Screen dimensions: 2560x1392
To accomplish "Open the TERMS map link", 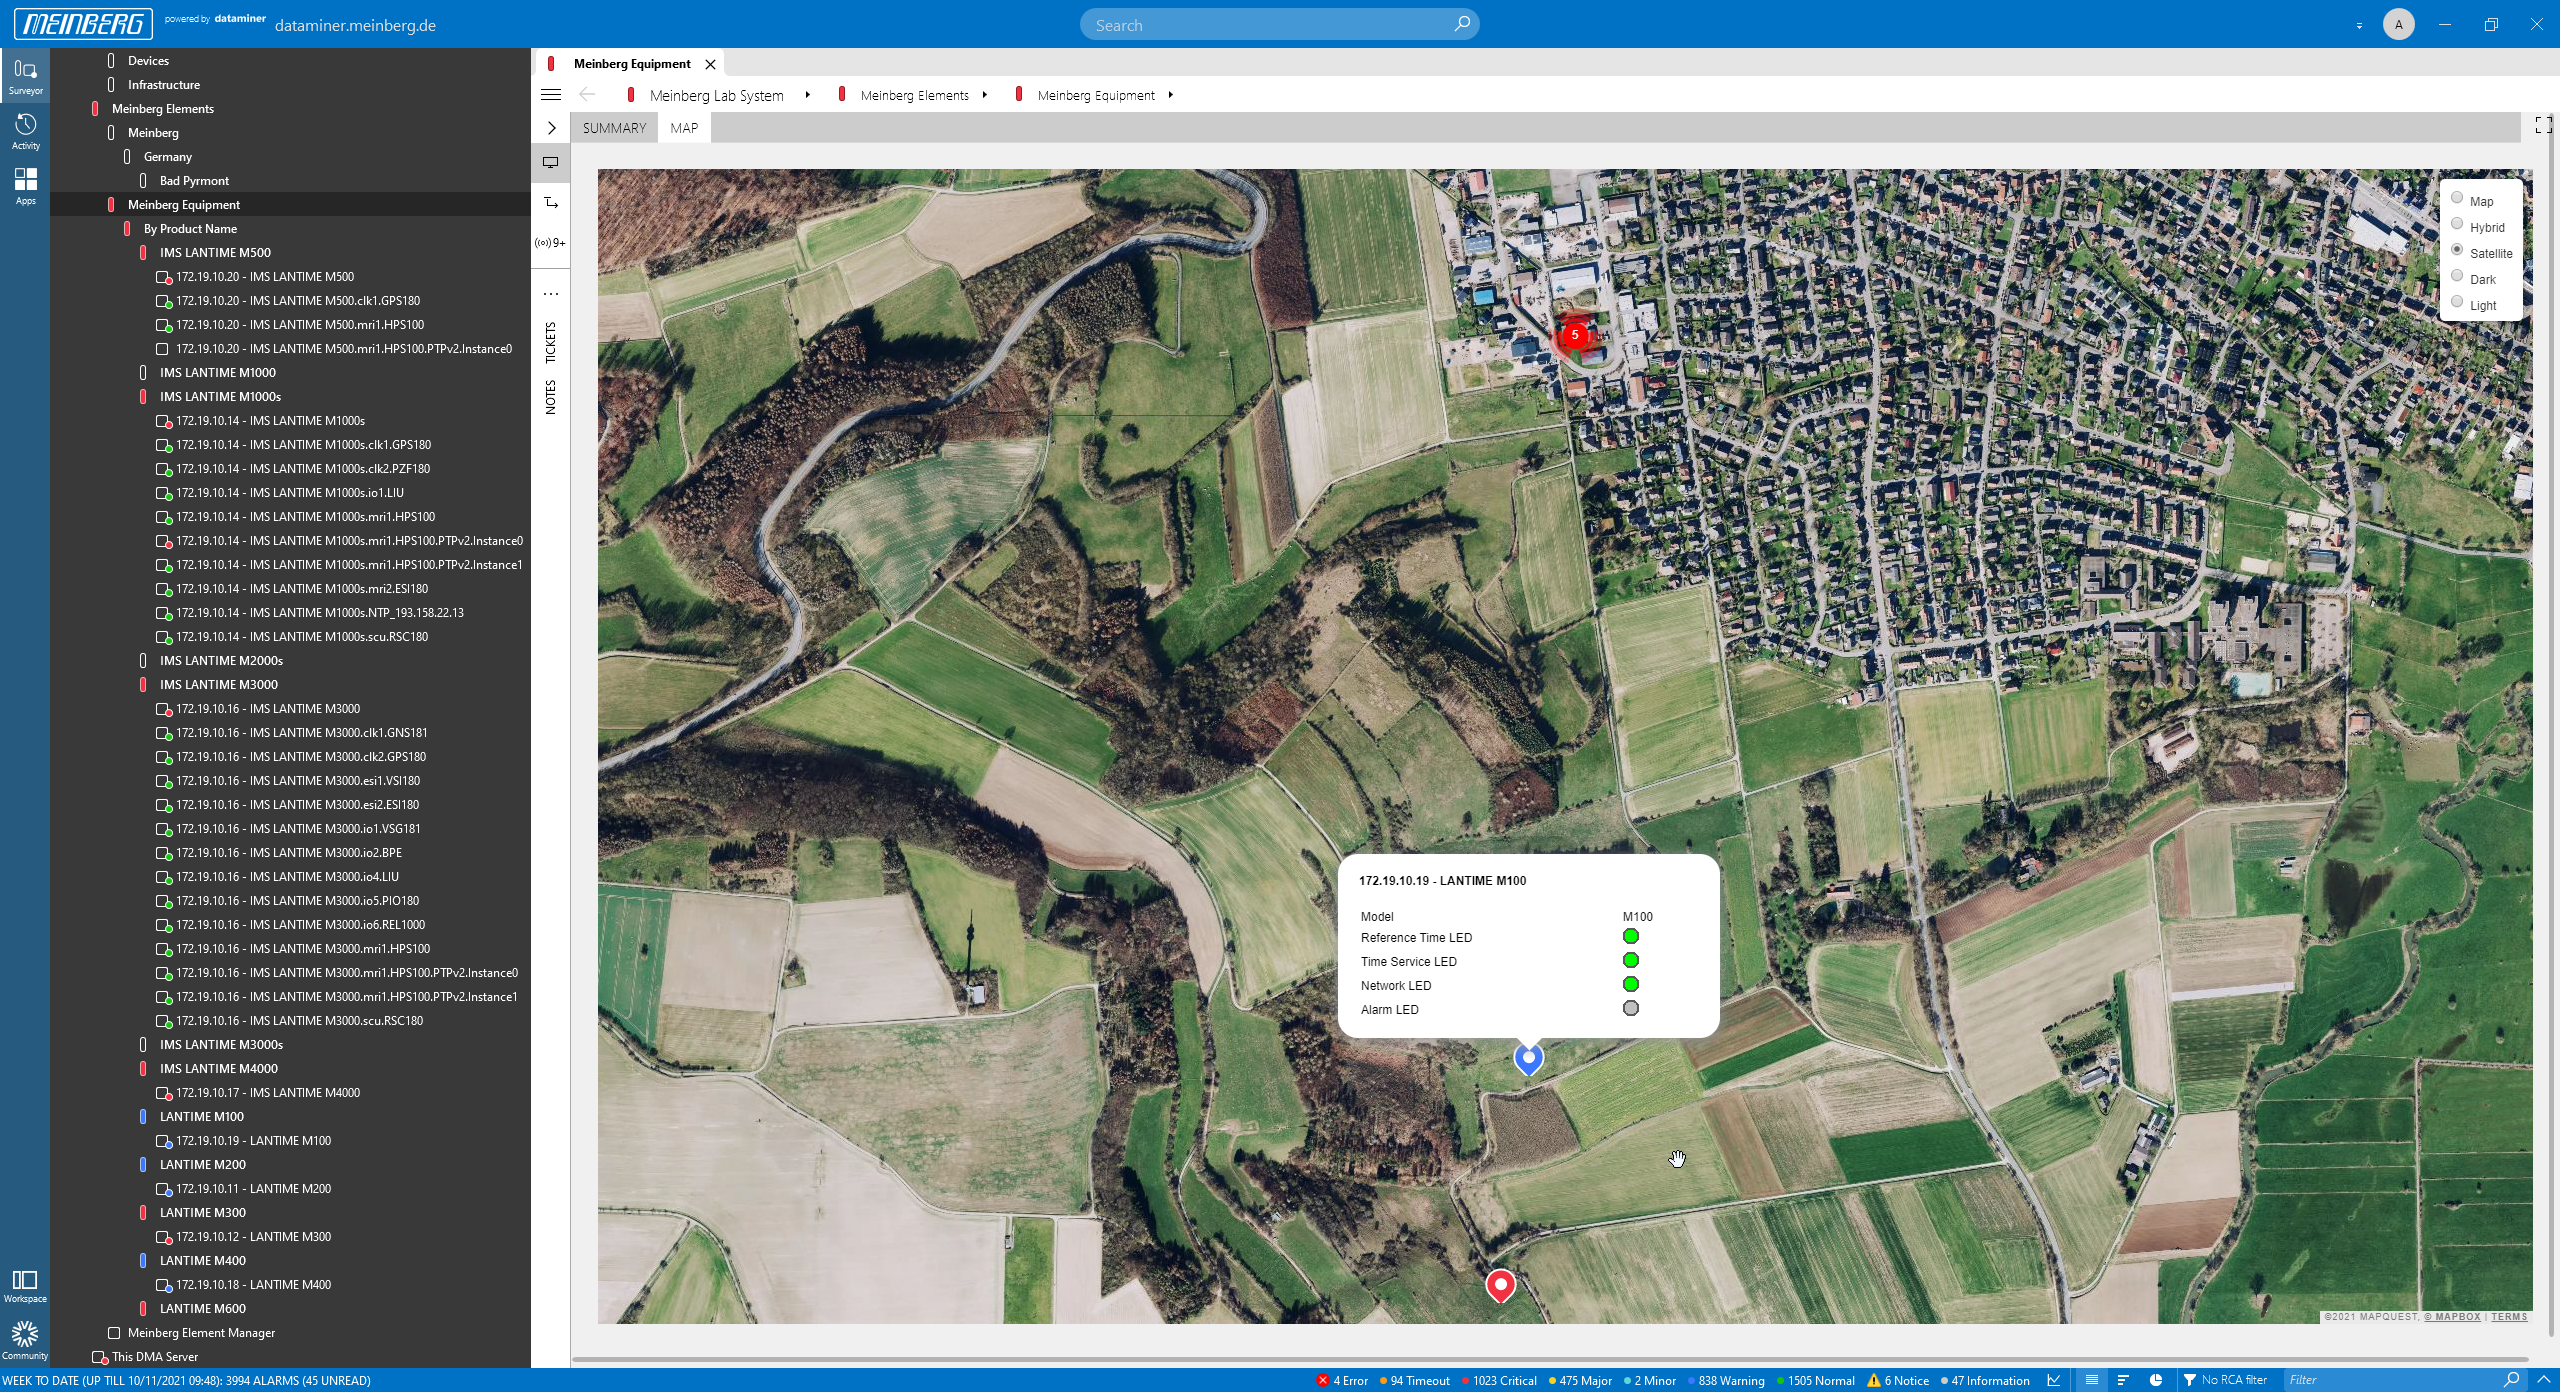I will 2509,1317.
